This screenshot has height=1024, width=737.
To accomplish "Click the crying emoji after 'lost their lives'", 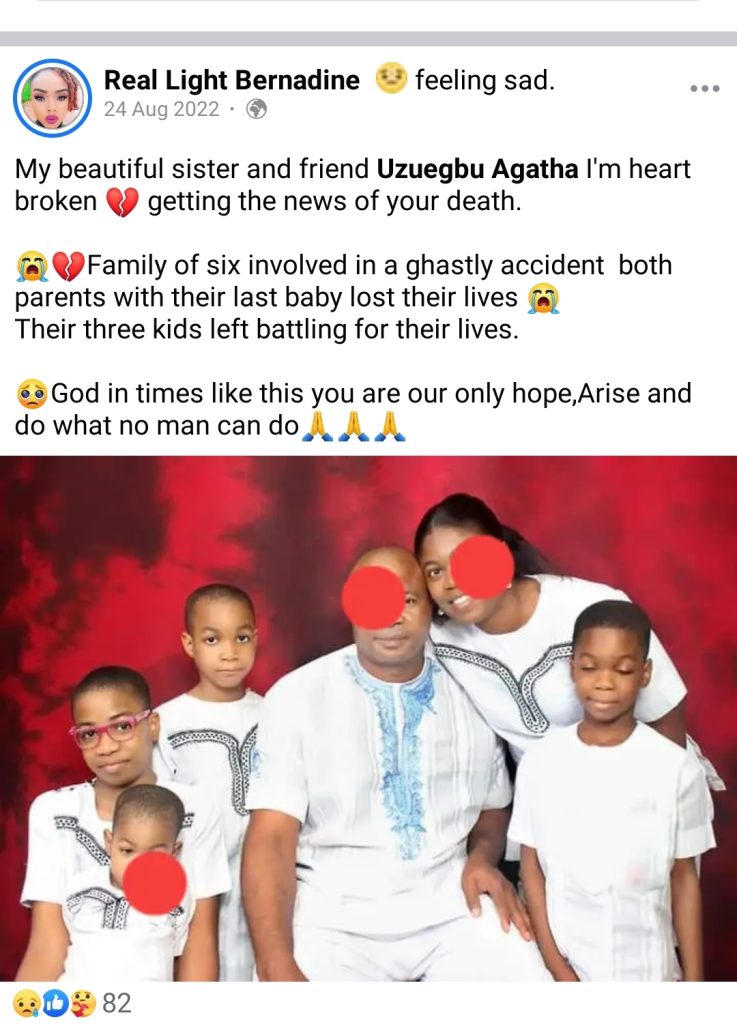I will pyautogui.click(x=543, y=298).
